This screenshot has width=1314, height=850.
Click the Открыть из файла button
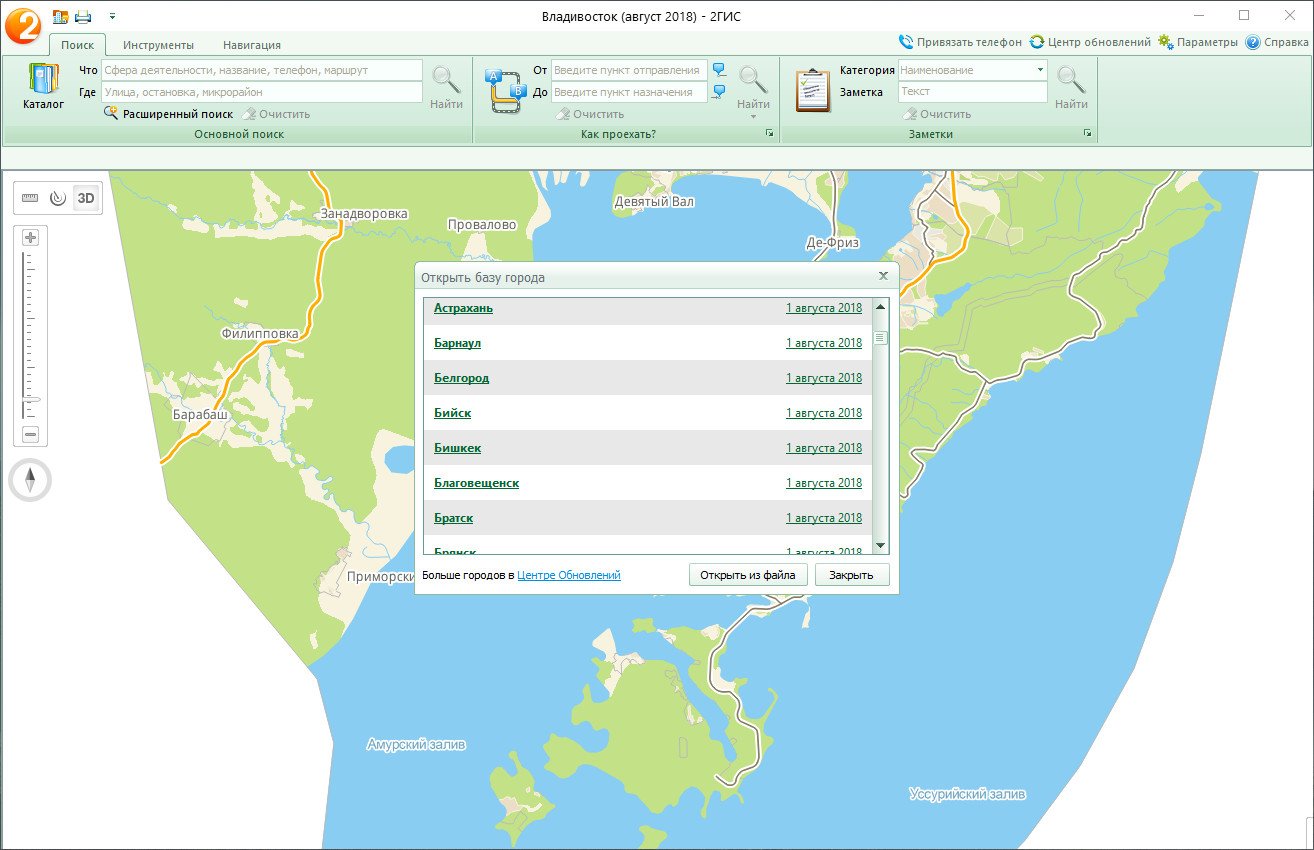coord(747,575)
